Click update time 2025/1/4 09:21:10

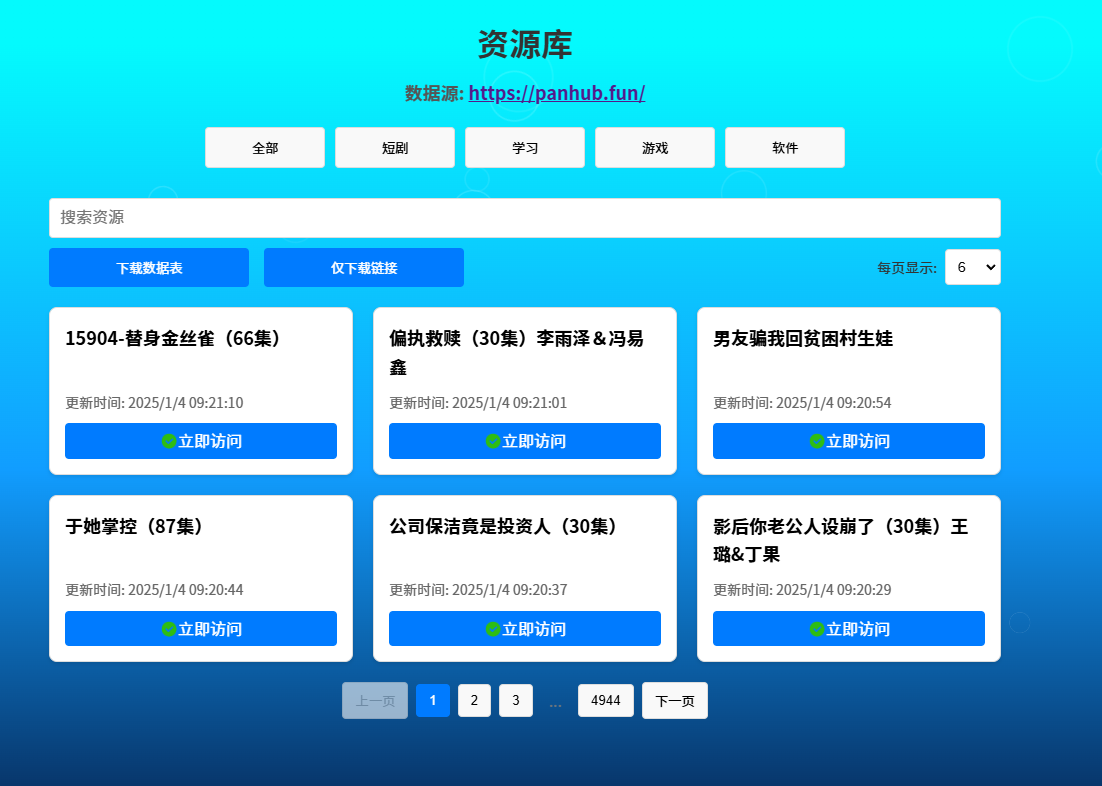tap(186, 403)
